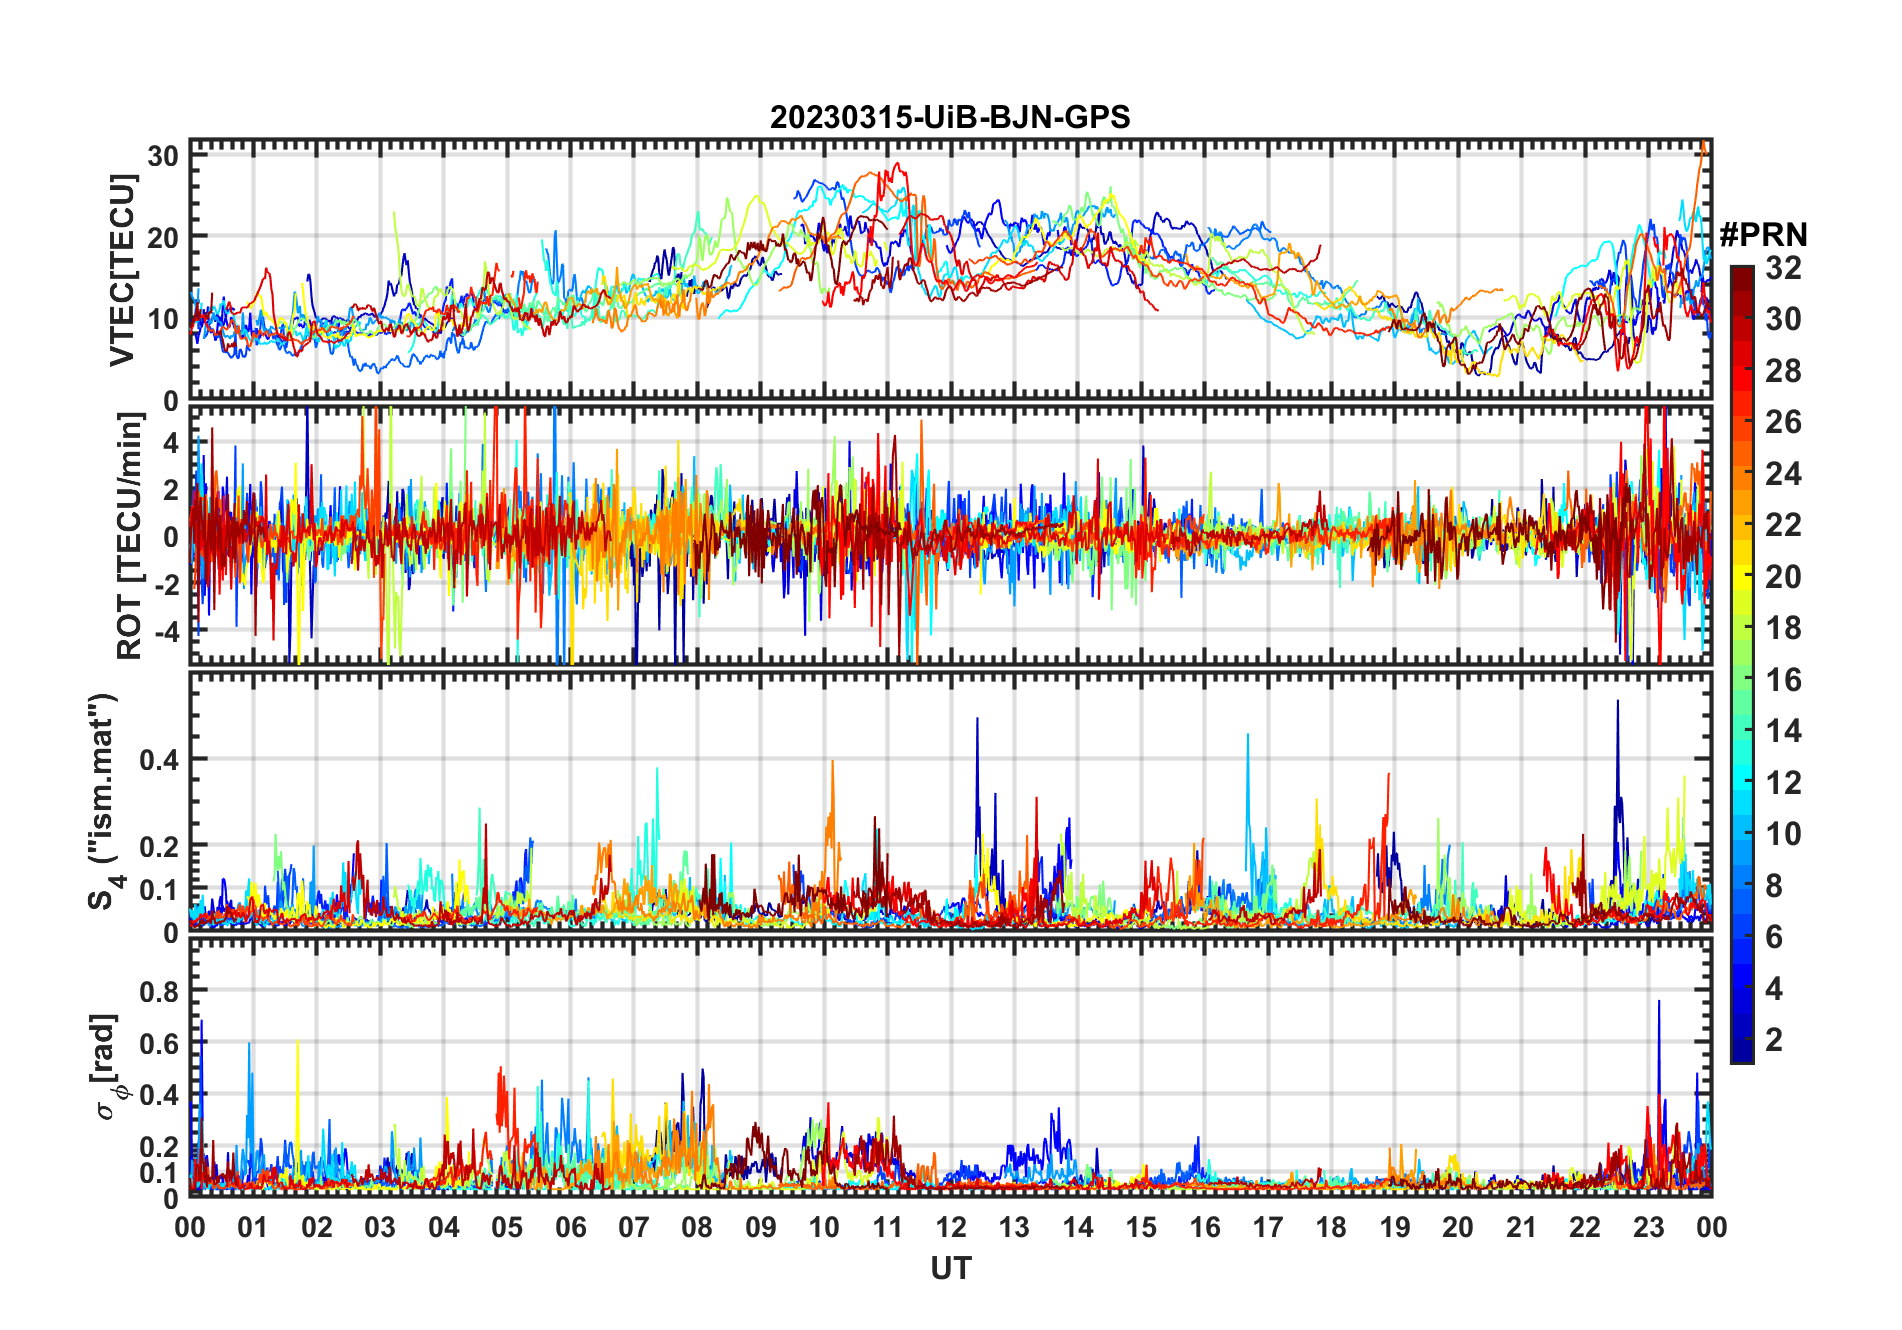1902x1330 pixels.
Task: Click the UT x-axis label
Action: (951, 1269)
